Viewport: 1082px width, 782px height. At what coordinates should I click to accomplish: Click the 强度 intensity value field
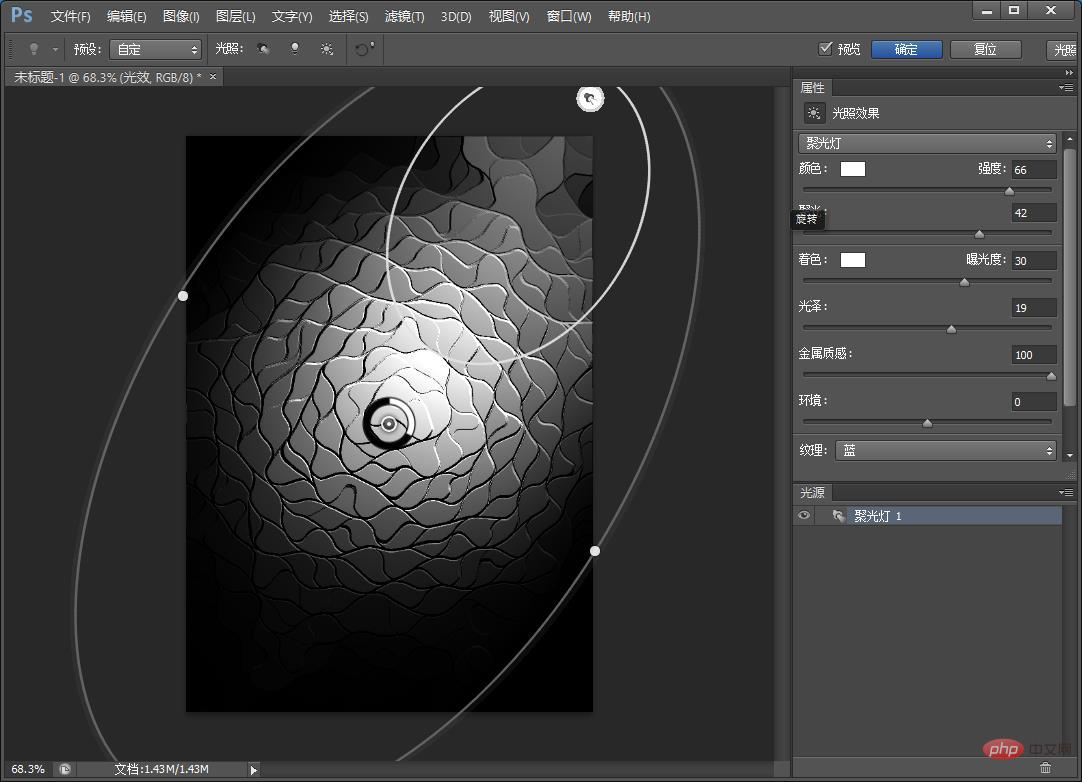tap(1033, 170)
